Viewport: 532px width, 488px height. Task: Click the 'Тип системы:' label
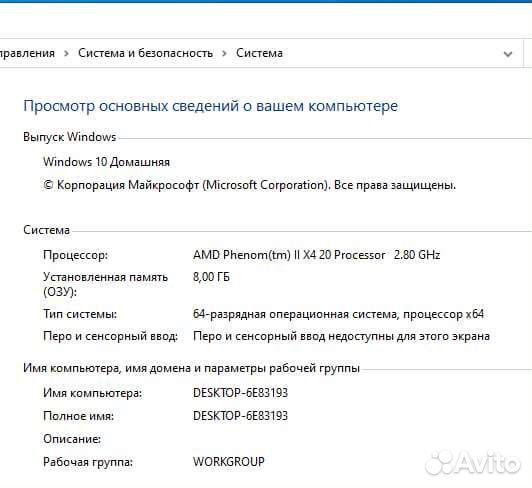80,314
